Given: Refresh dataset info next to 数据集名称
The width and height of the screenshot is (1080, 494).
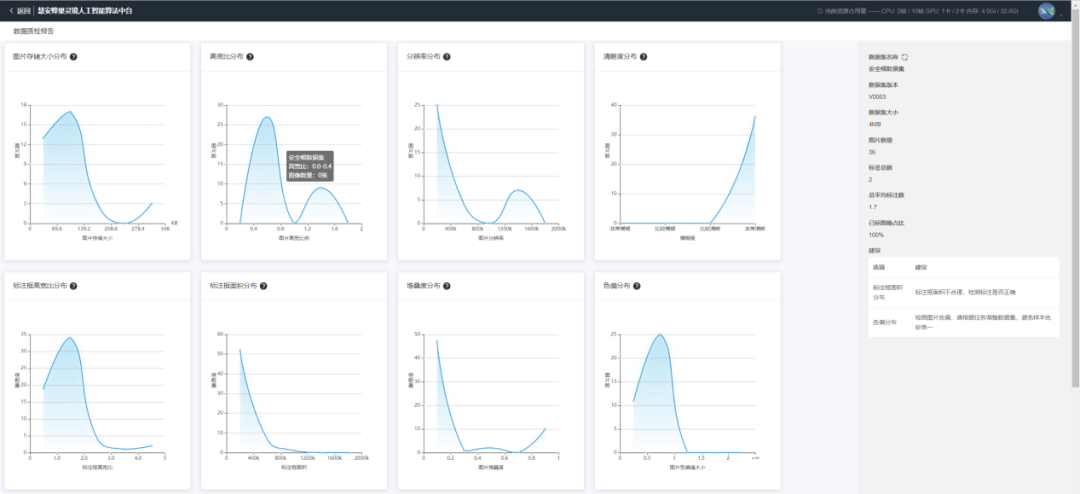Looking at the screenshot, I should (905, 58).
